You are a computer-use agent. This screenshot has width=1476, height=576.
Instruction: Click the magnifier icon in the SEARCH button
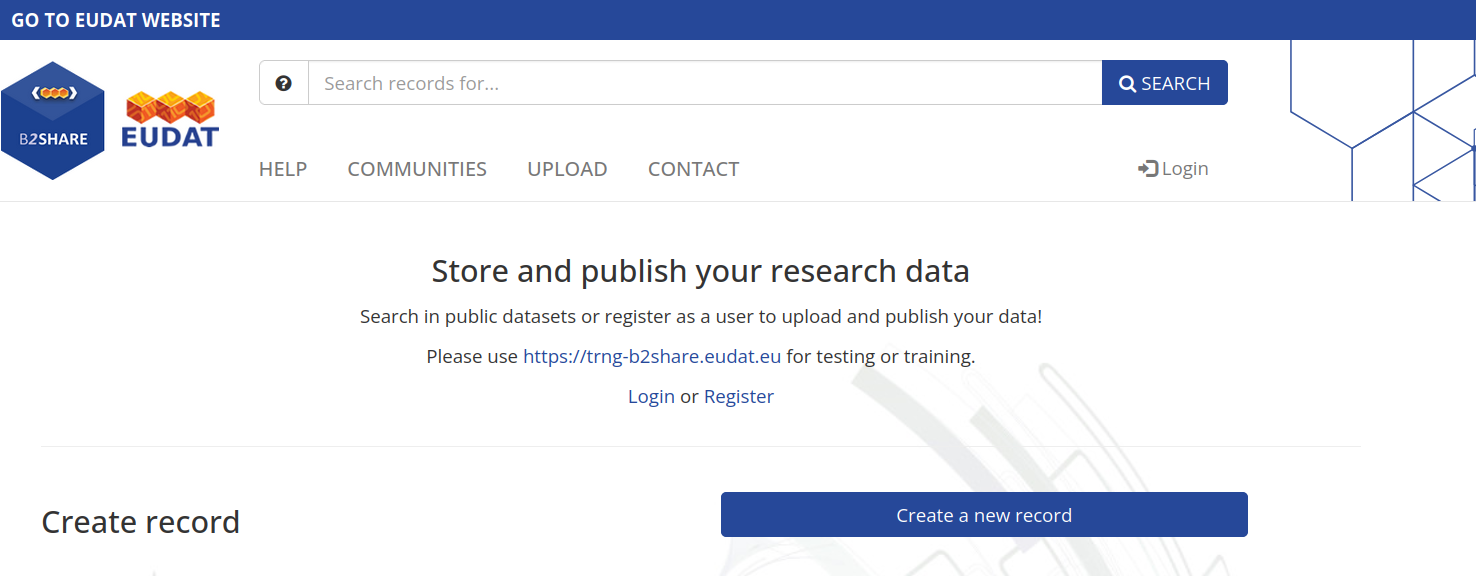pos(1127,84)
